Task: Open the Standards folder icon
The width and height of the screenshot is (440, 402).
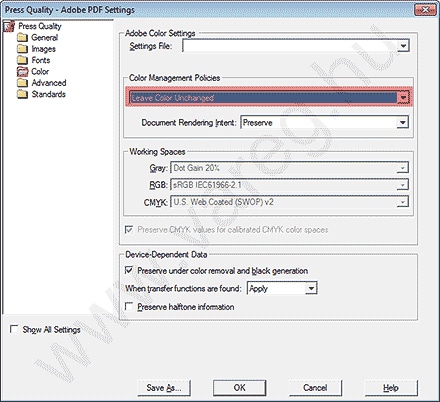Action: 22,94
